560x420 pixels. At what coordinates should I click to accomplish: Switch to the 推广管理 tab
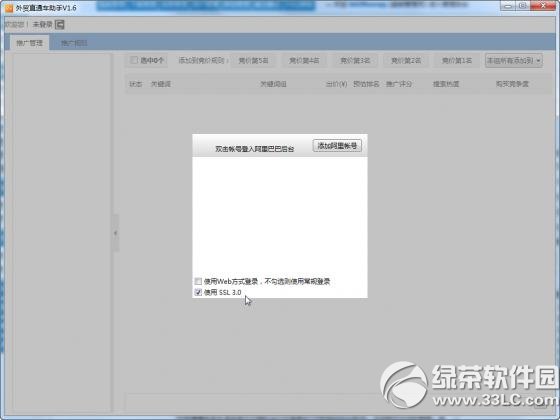click(30, 43)
